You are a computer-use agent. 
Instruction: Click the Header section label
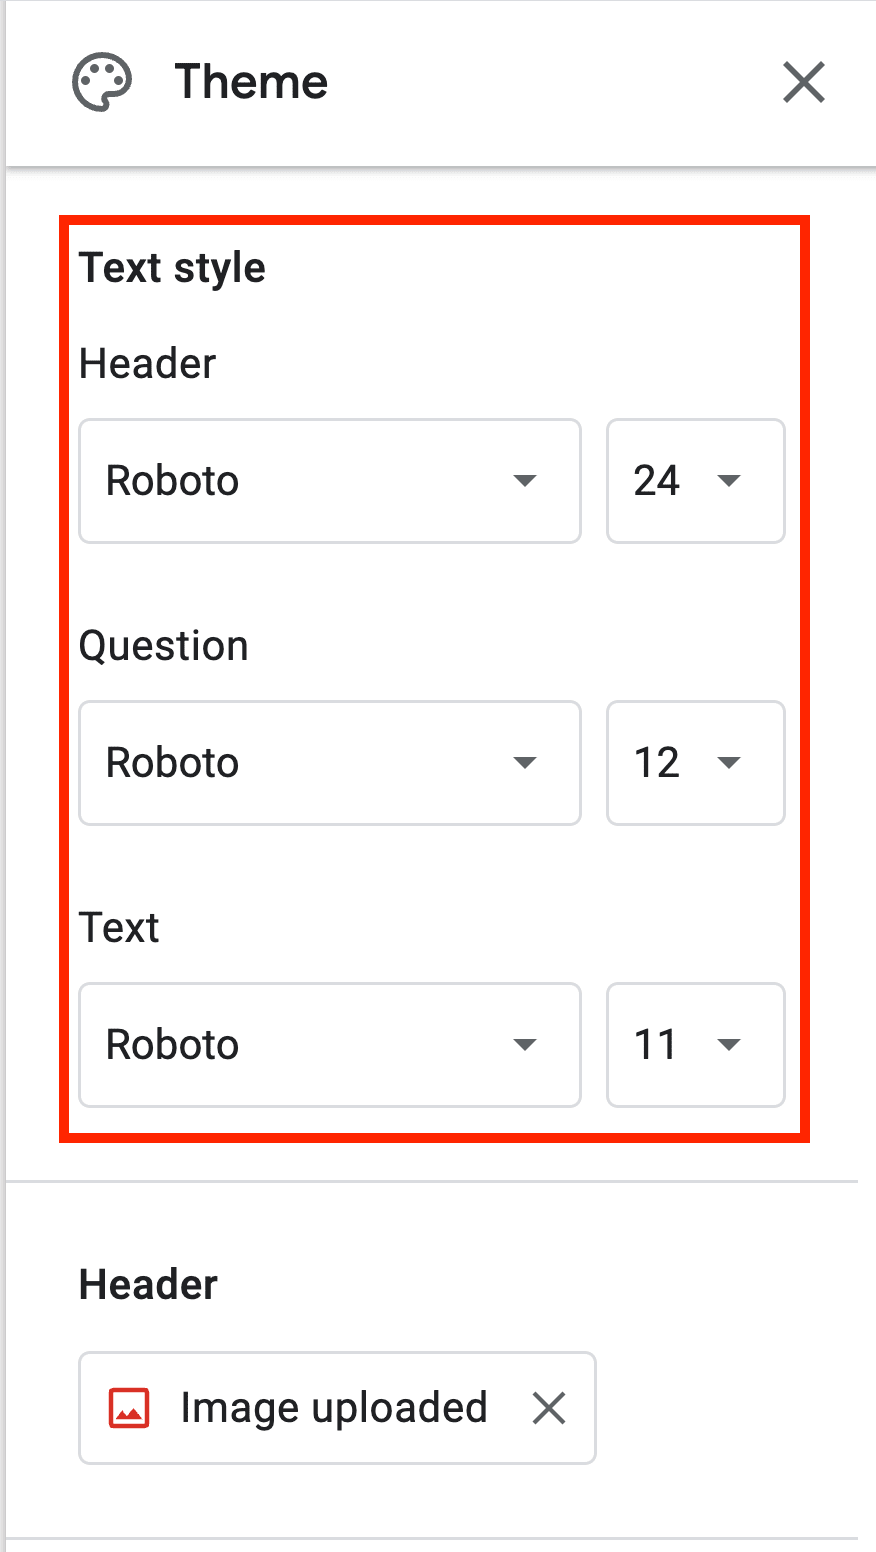point(147,1284)
